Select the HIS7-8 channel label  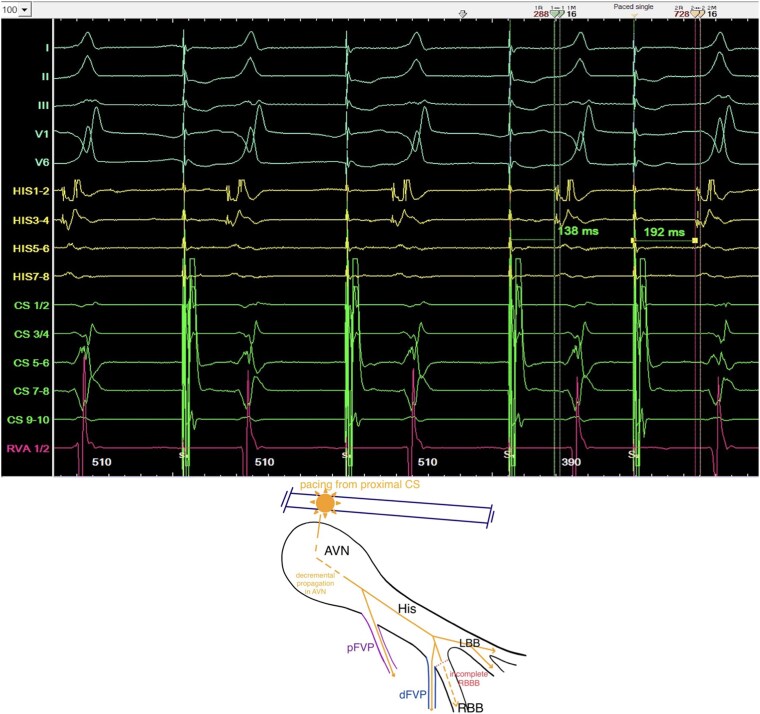(31, 277)
